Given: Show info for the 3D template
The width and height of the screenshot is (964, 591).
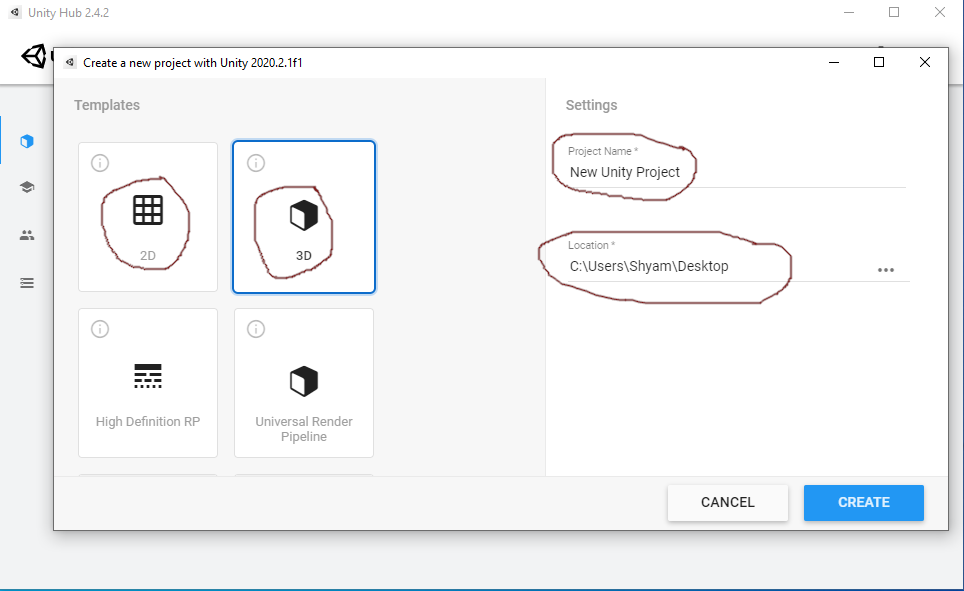Looking at the screenshot, I should (256, 163).
